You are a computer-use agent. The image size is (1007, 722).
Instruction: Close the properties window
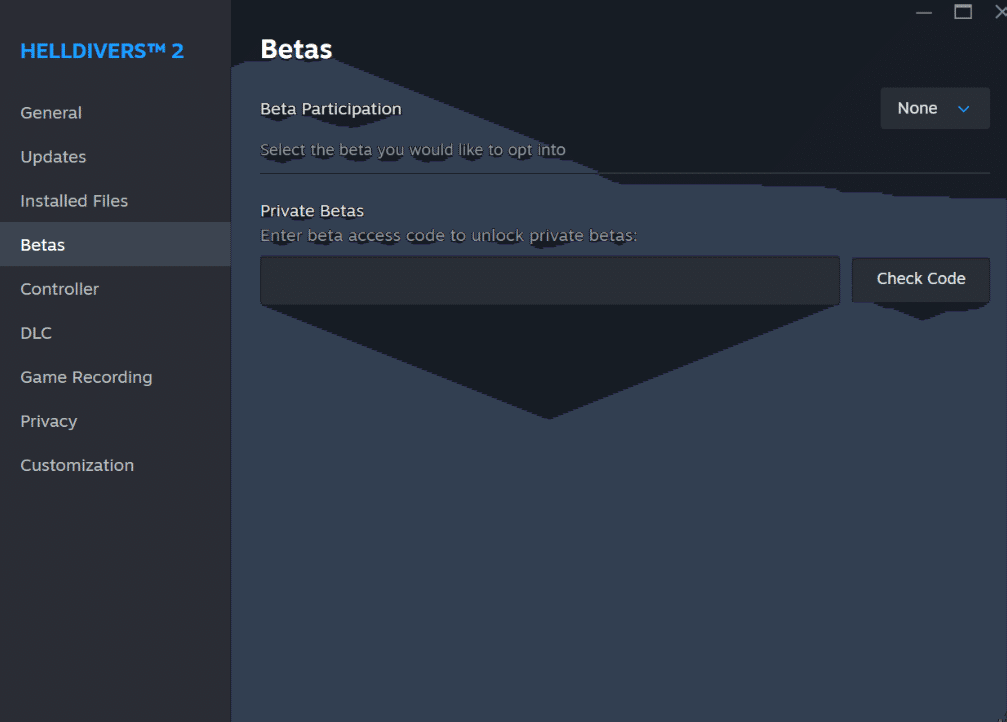1000,12
